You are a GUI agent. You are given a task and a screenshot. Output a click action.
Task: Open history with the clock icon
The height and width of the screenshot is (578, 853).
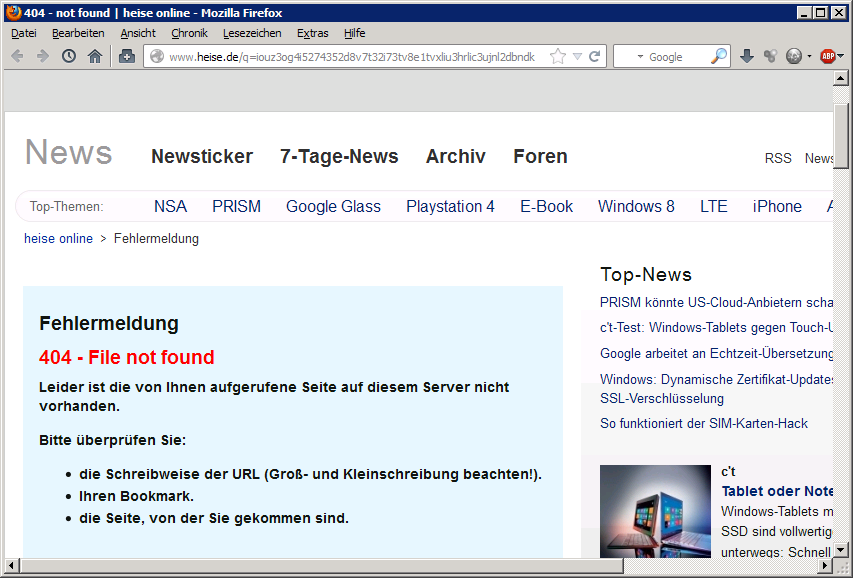pyautogui.click(x=69, y=56)
